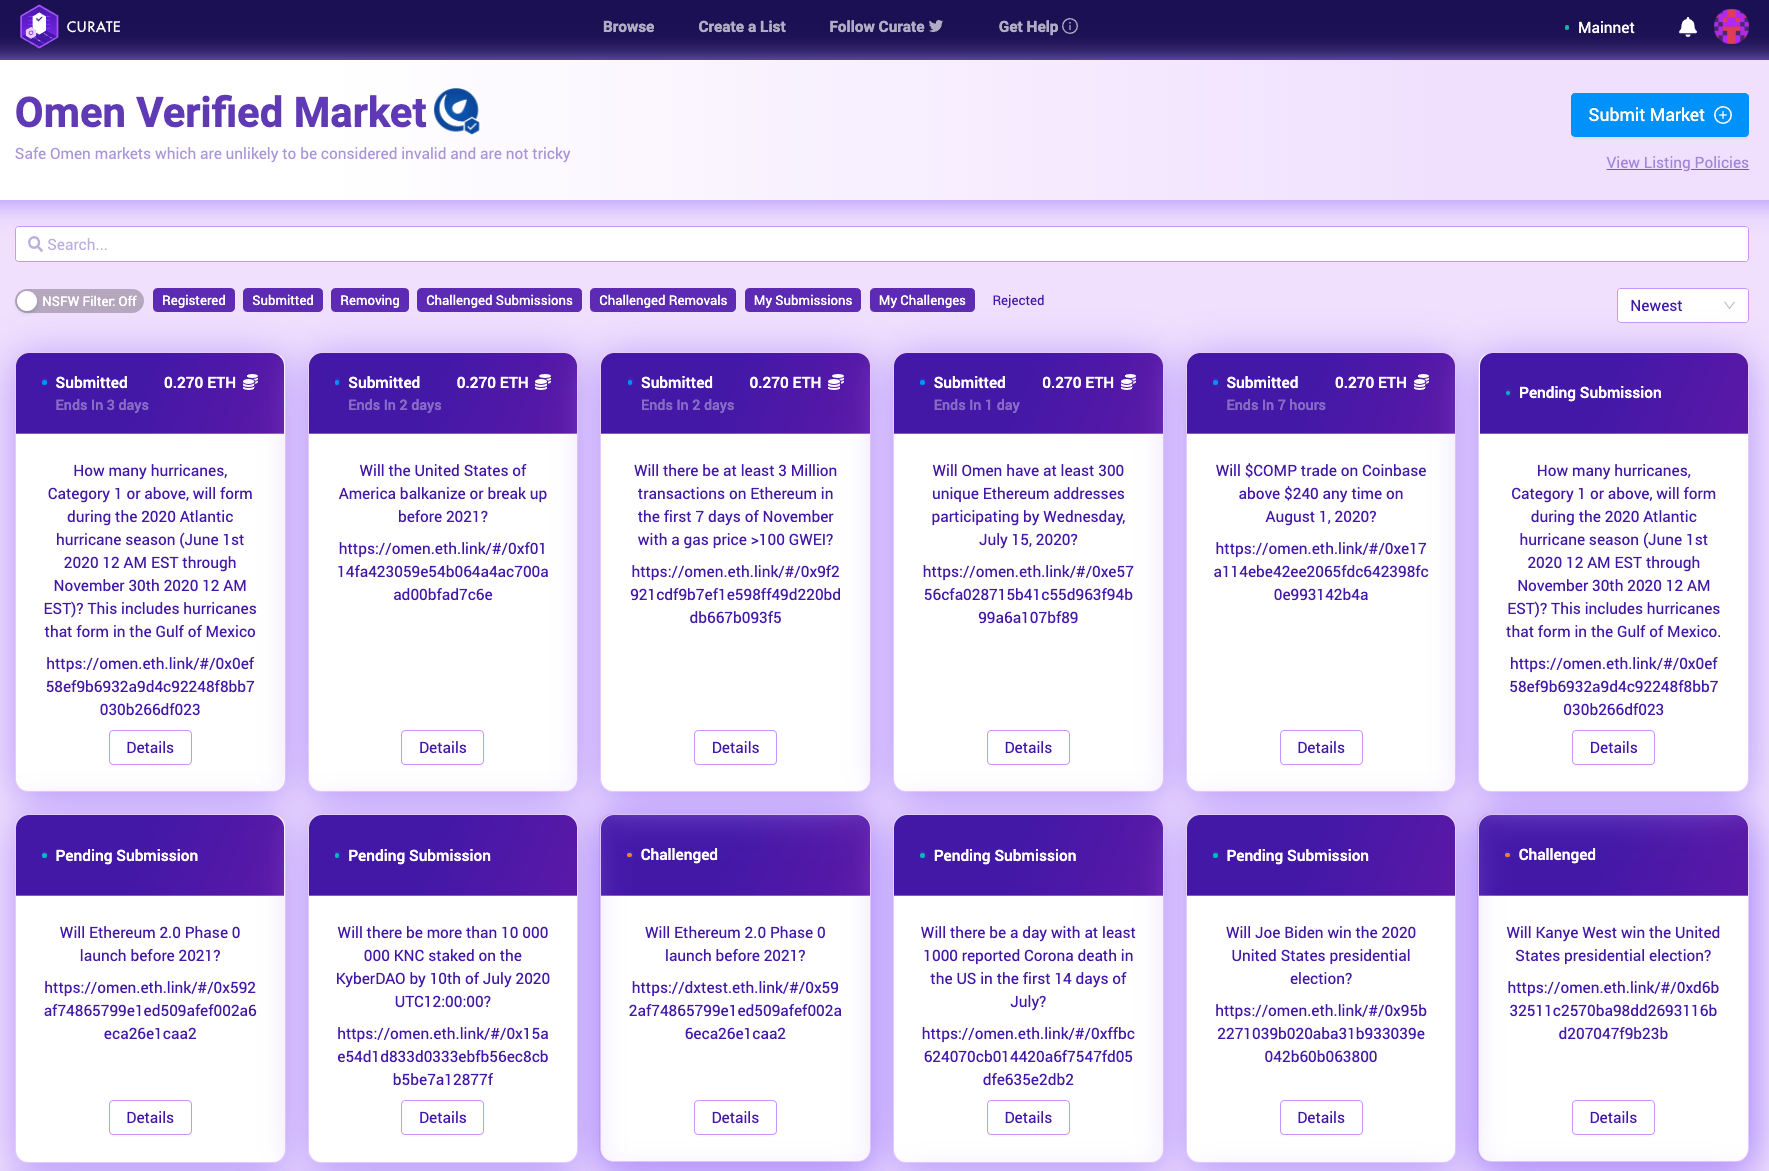Open the notifications bell
This screenshot has height=1171, width=1769.
pos(1688,27)
